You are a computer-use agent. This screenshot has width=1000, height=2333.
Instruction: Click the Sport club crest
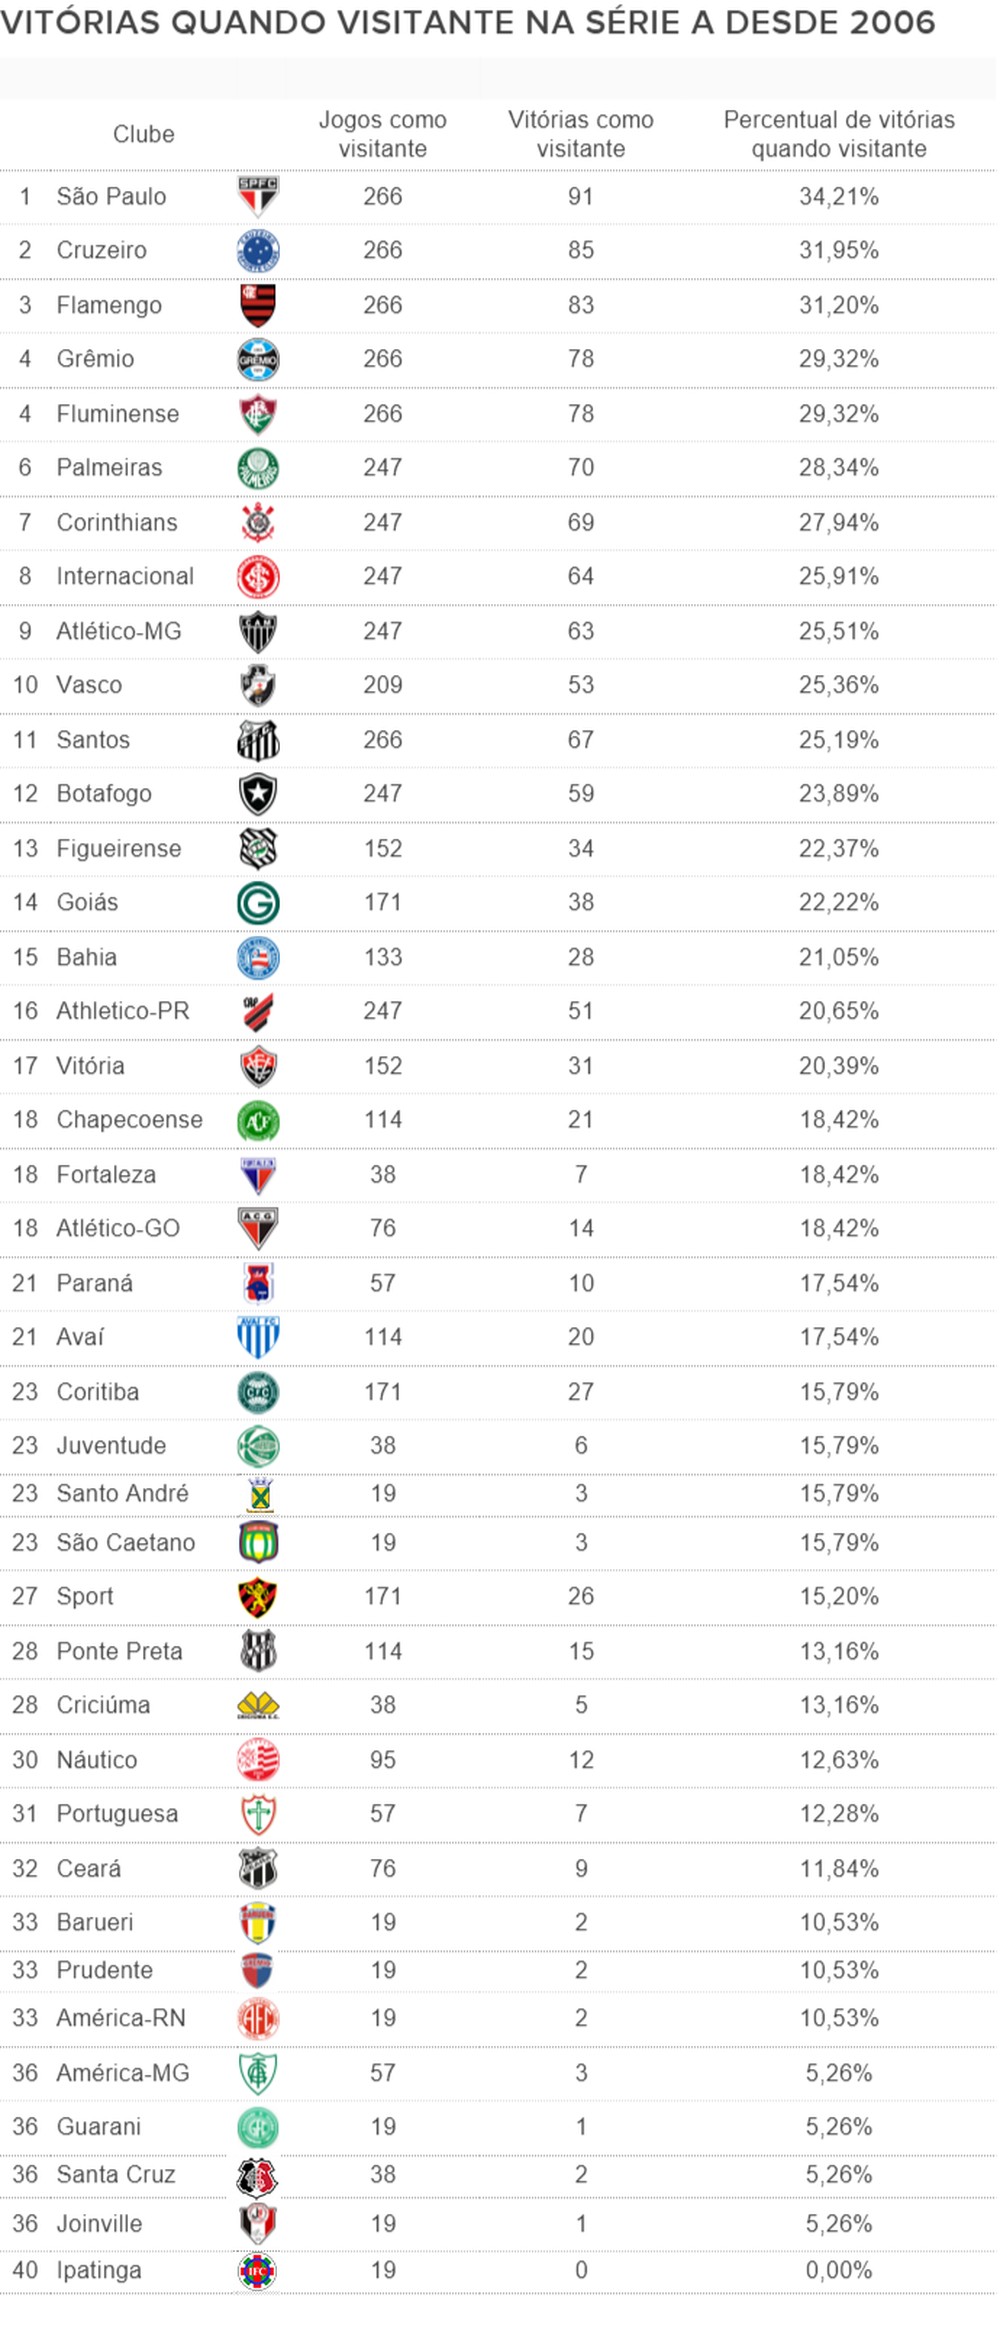pos(258,1597)
